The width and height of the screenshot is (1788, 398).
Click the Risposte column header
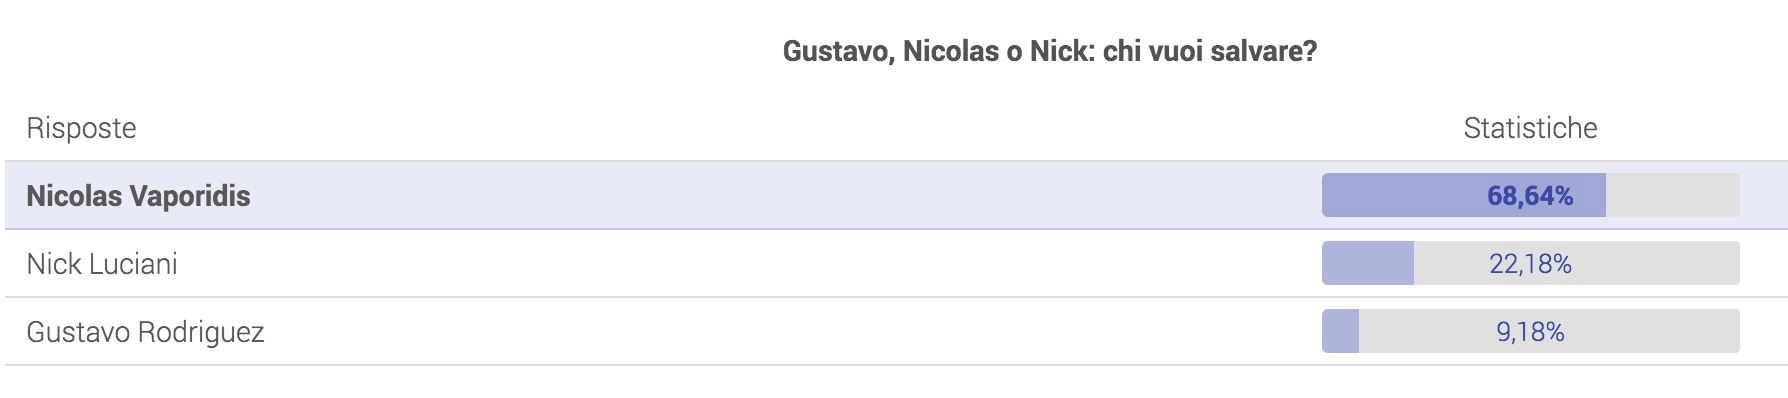point(81,128)
